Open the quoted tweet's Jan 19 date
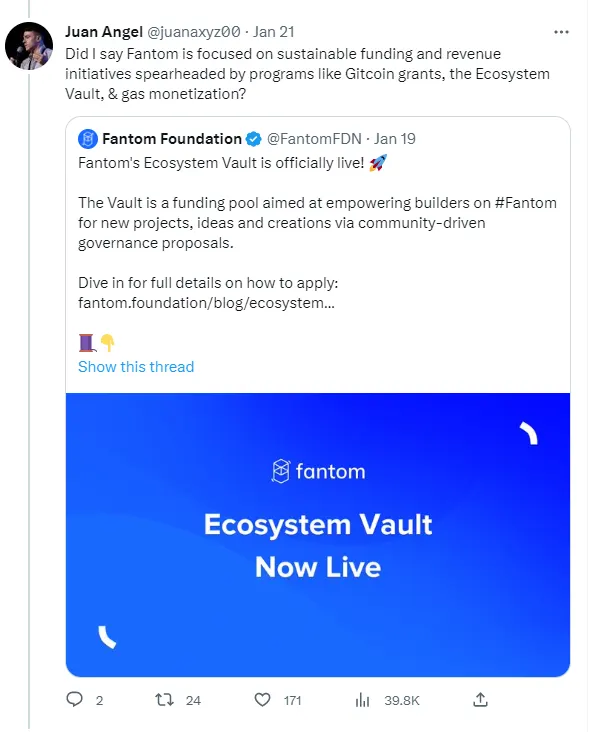Image resolution: width=600 pixels, height=732 pixels. (x=395, y=139)
